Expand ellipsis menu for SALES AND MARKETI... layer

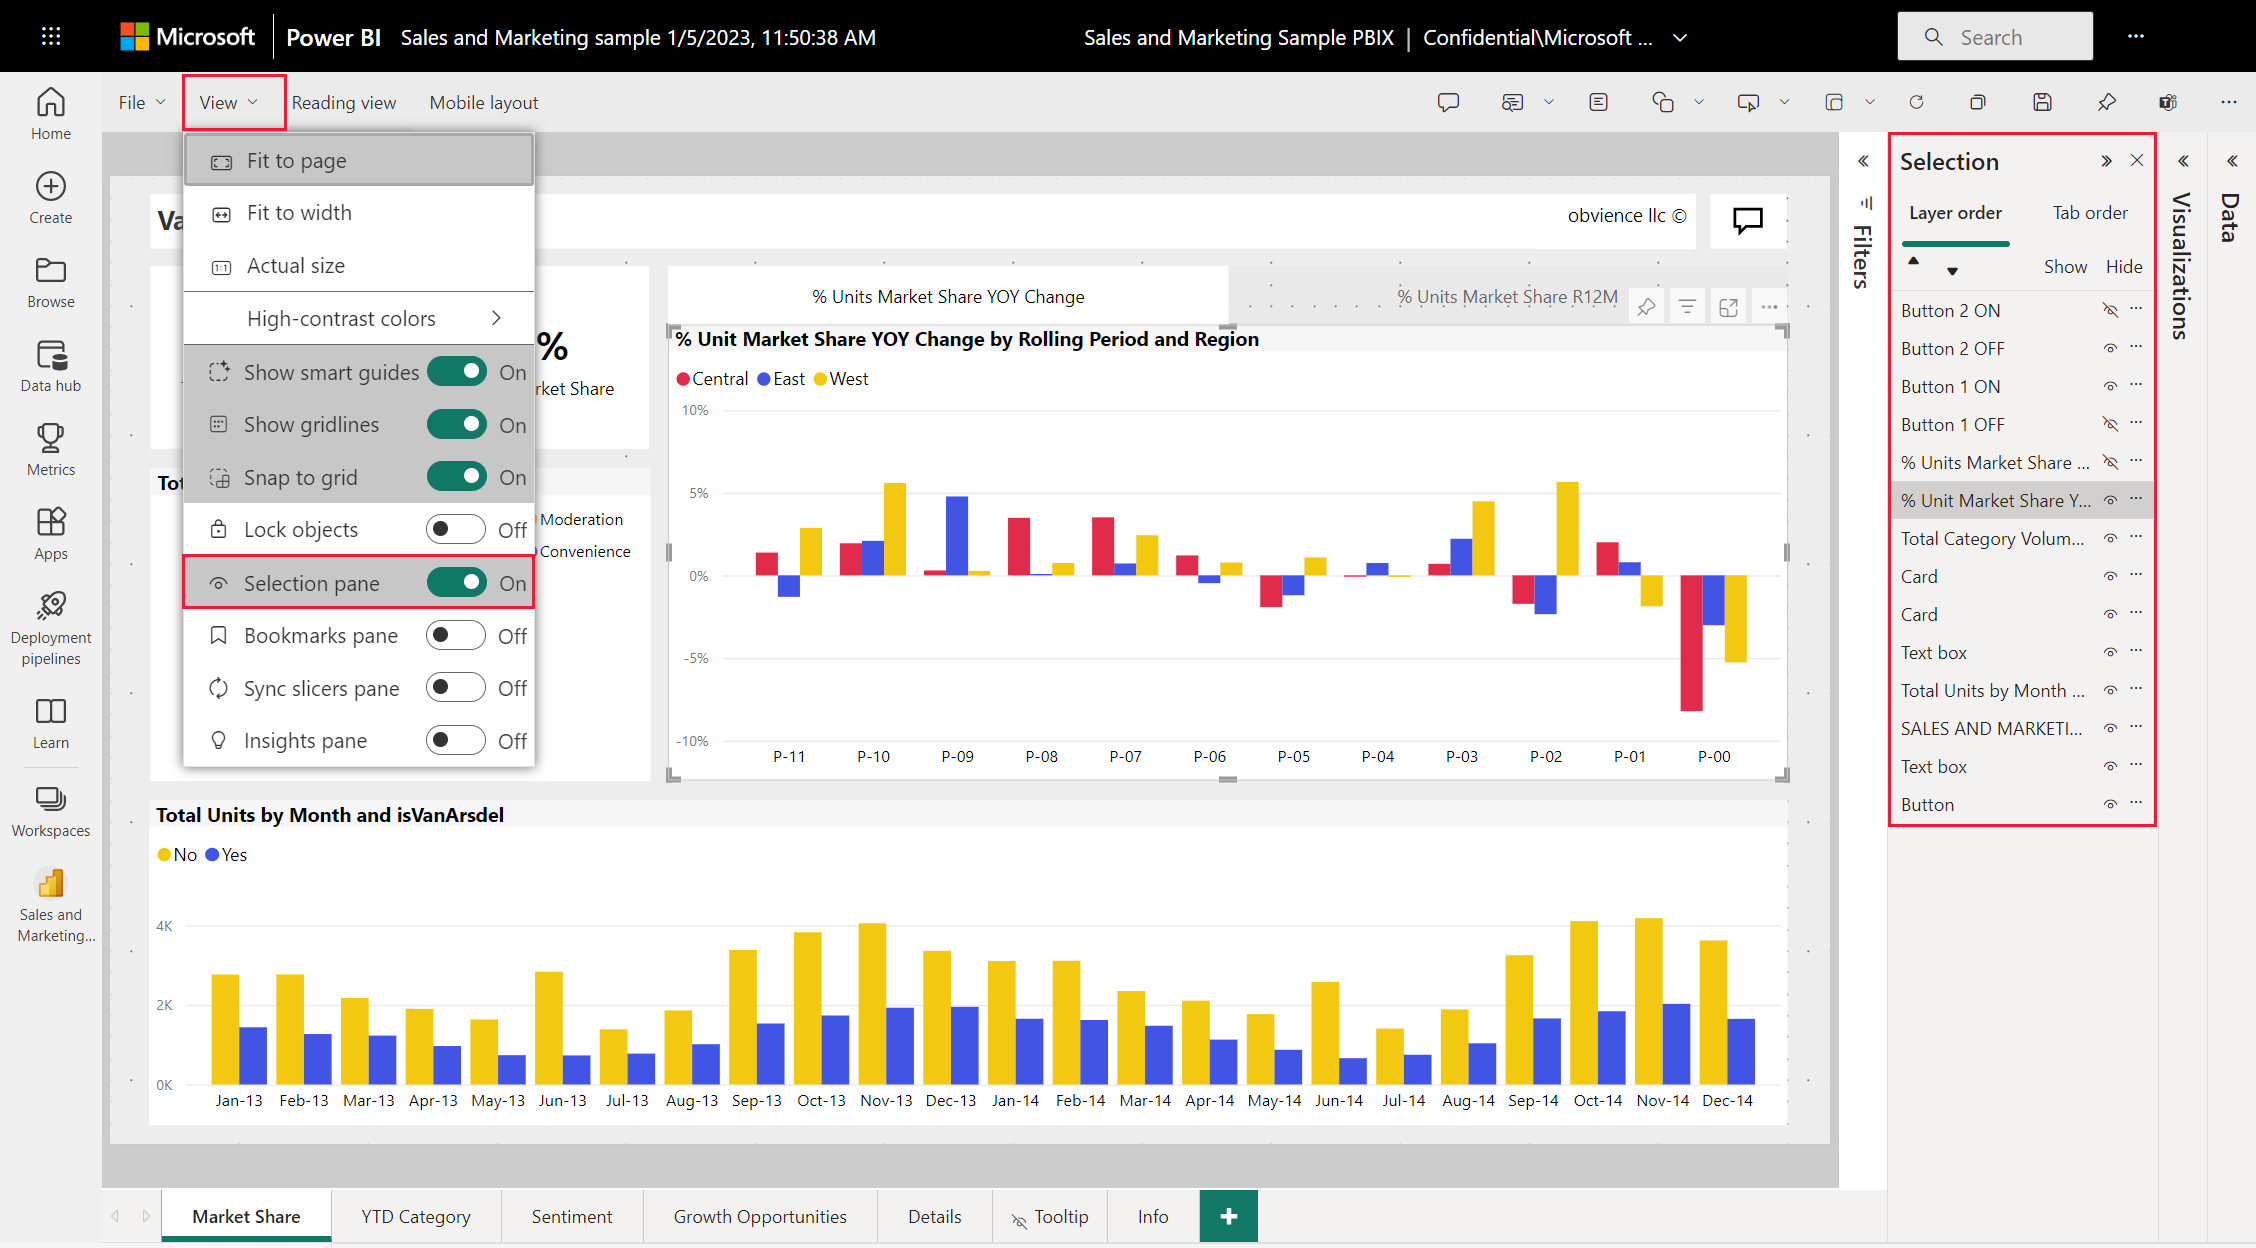point(2138,727)
